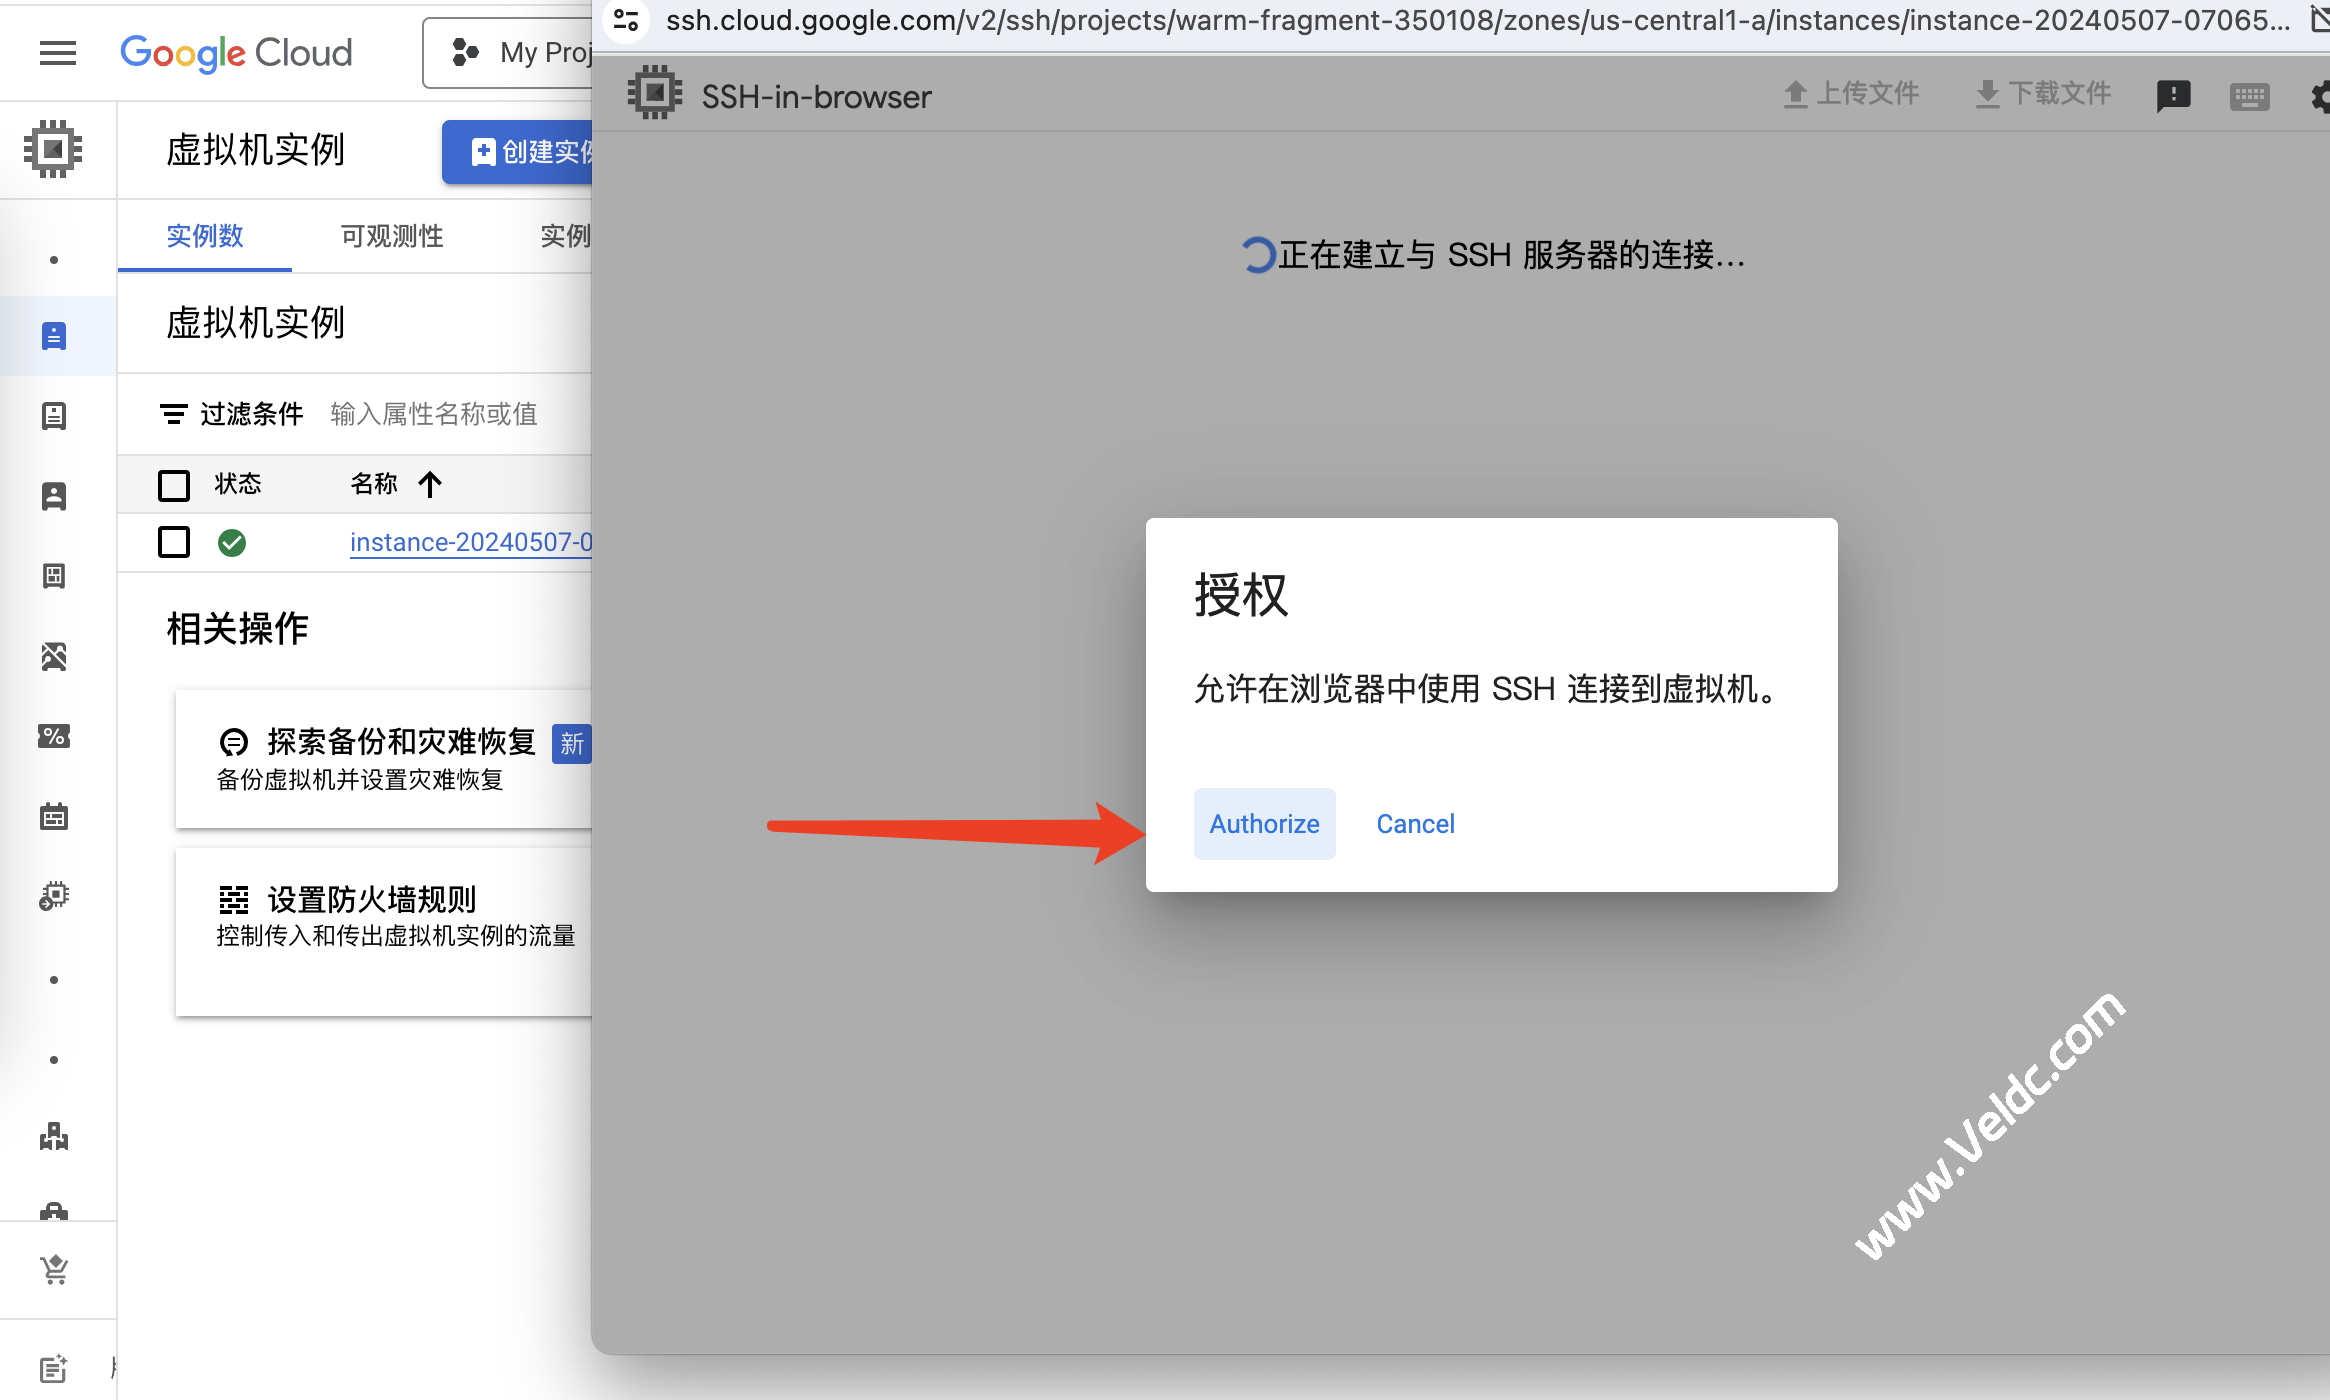This screenshot has height=1400, width=2330.
Task: Click Cancel in the authorization dialog
Action: [1415, 824]
